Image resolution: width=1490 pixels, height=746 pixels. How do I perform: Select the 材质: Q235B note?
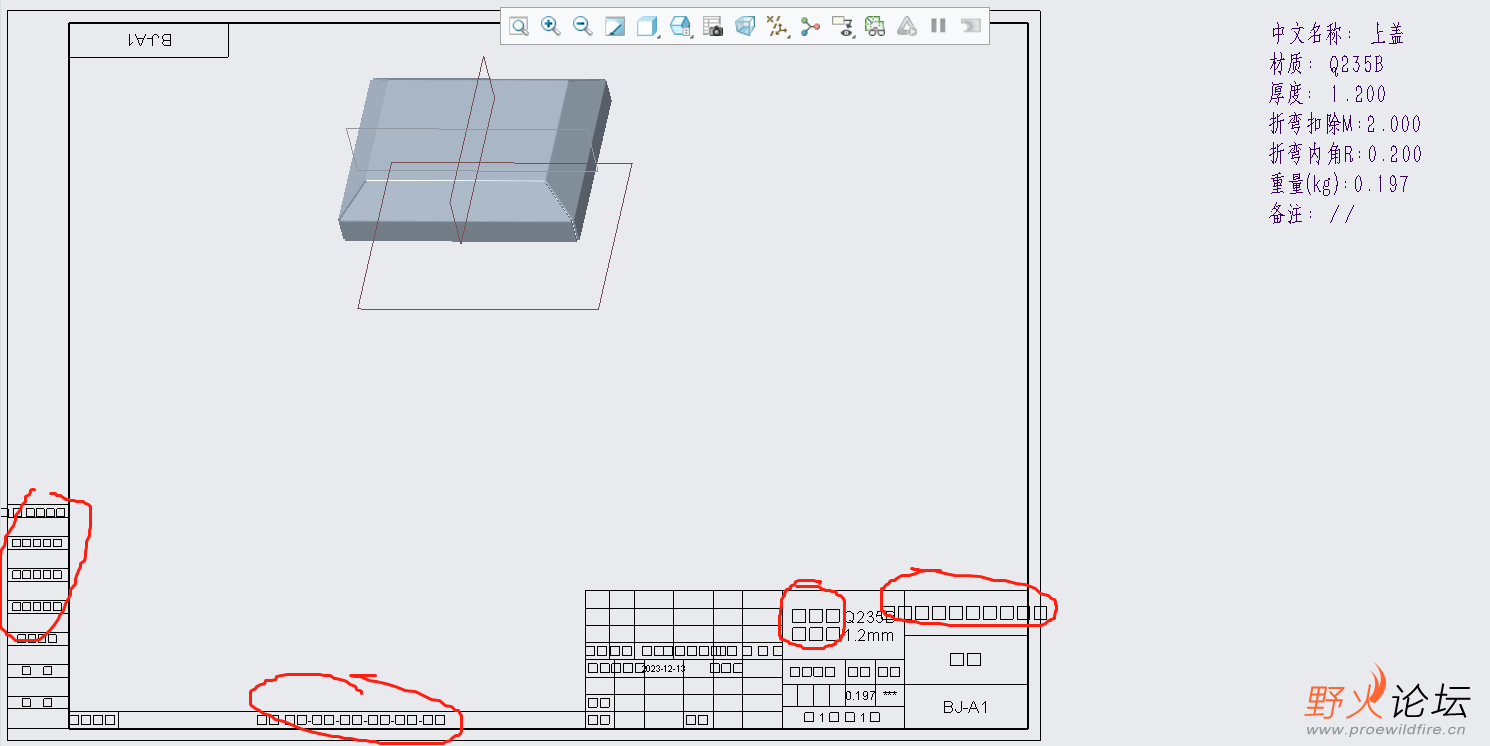(x=1326, y=64)
